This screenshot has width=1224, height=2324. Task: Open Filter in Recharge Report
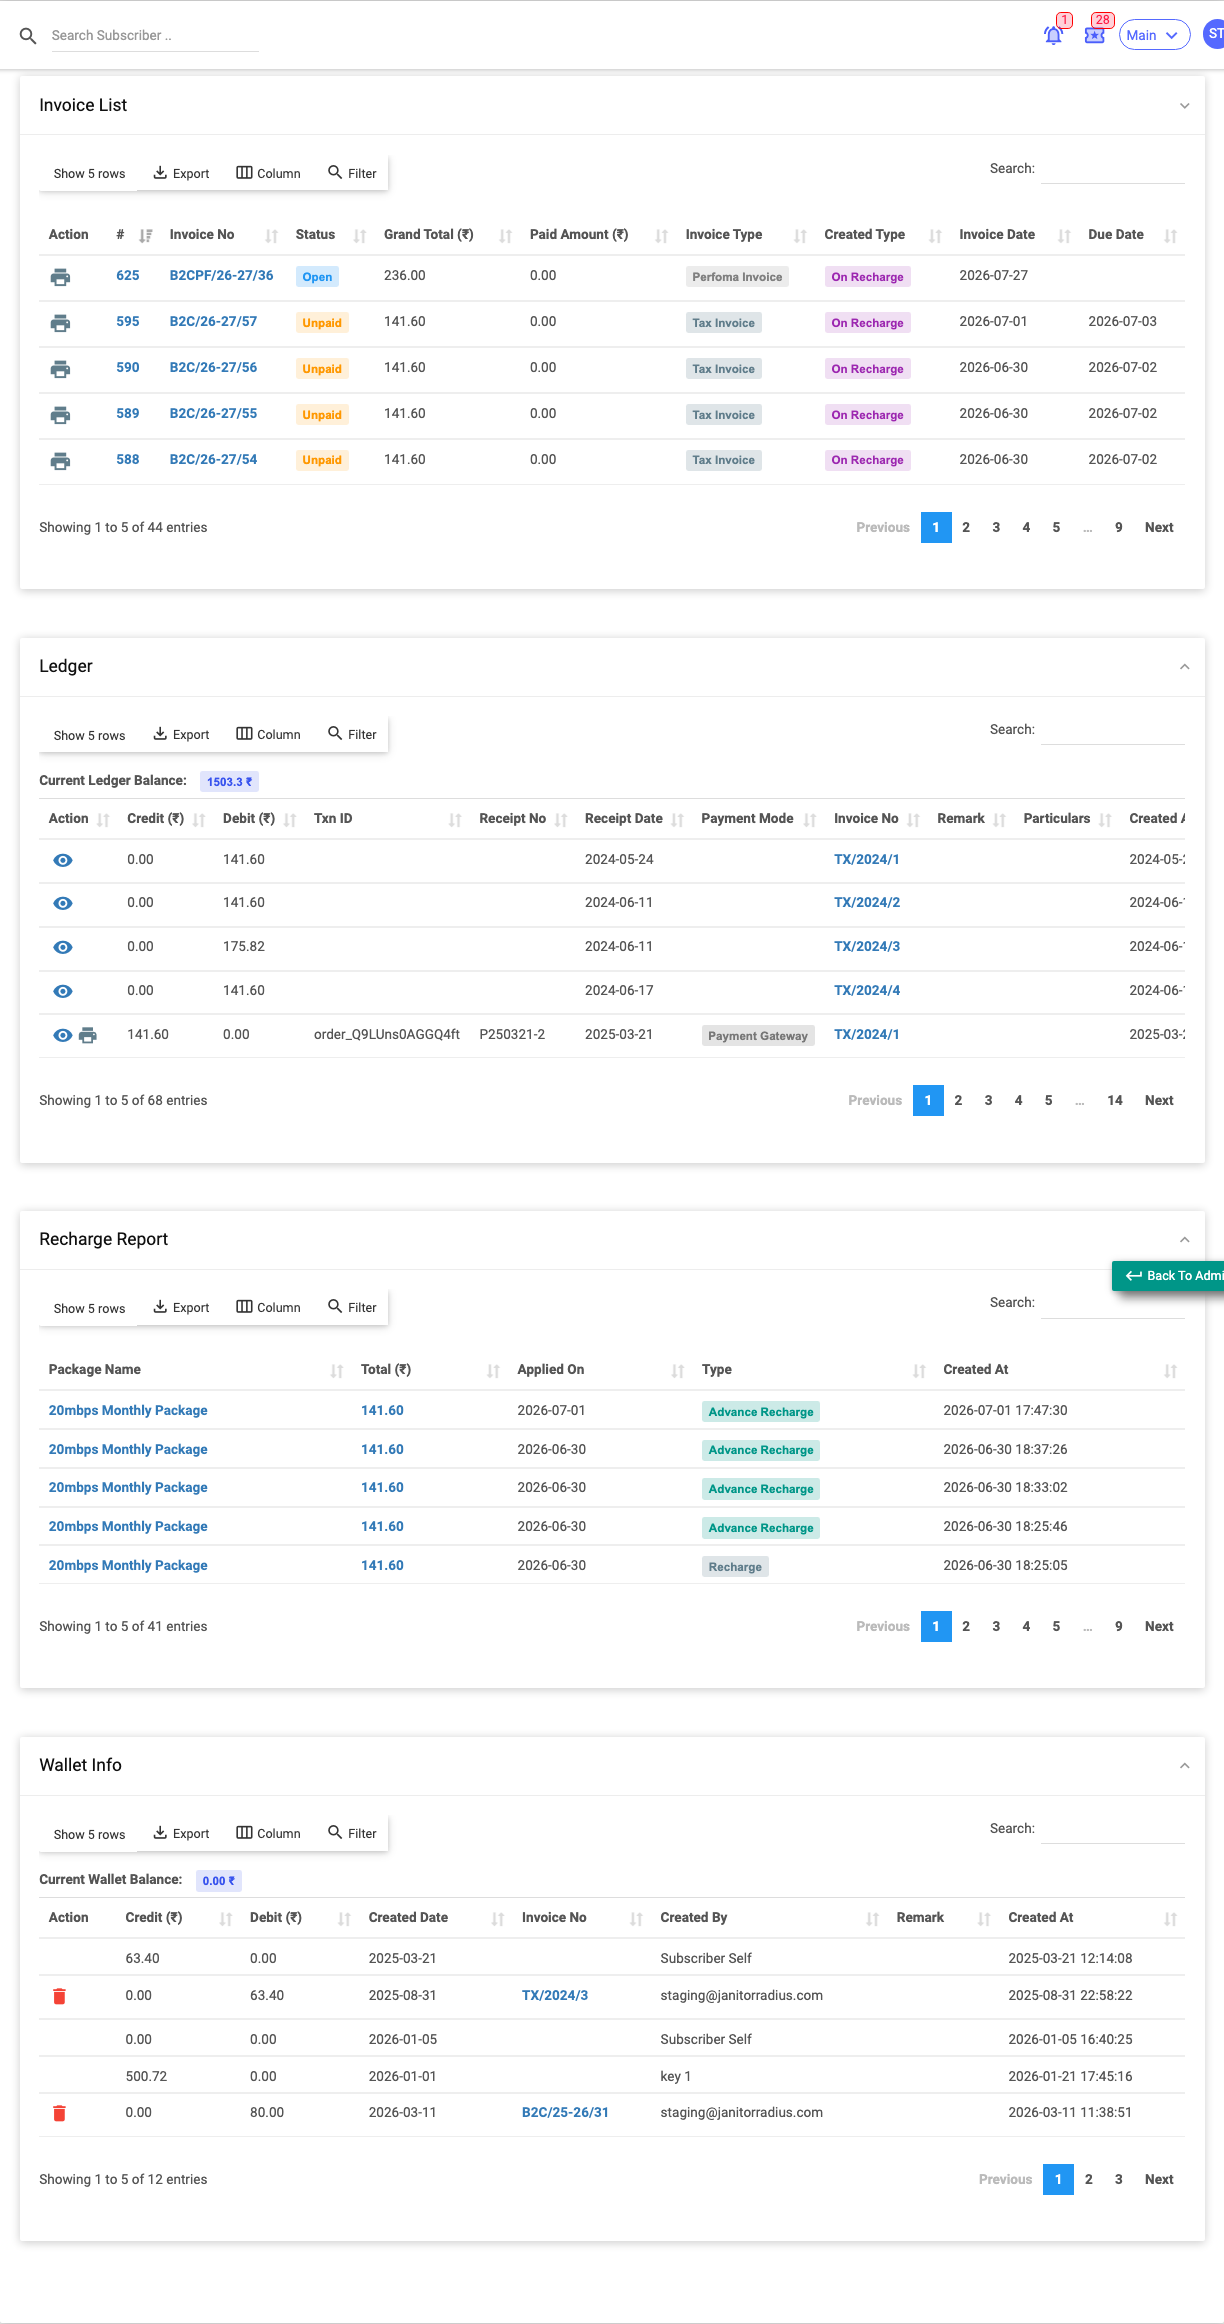click(x=352, y=1307)
